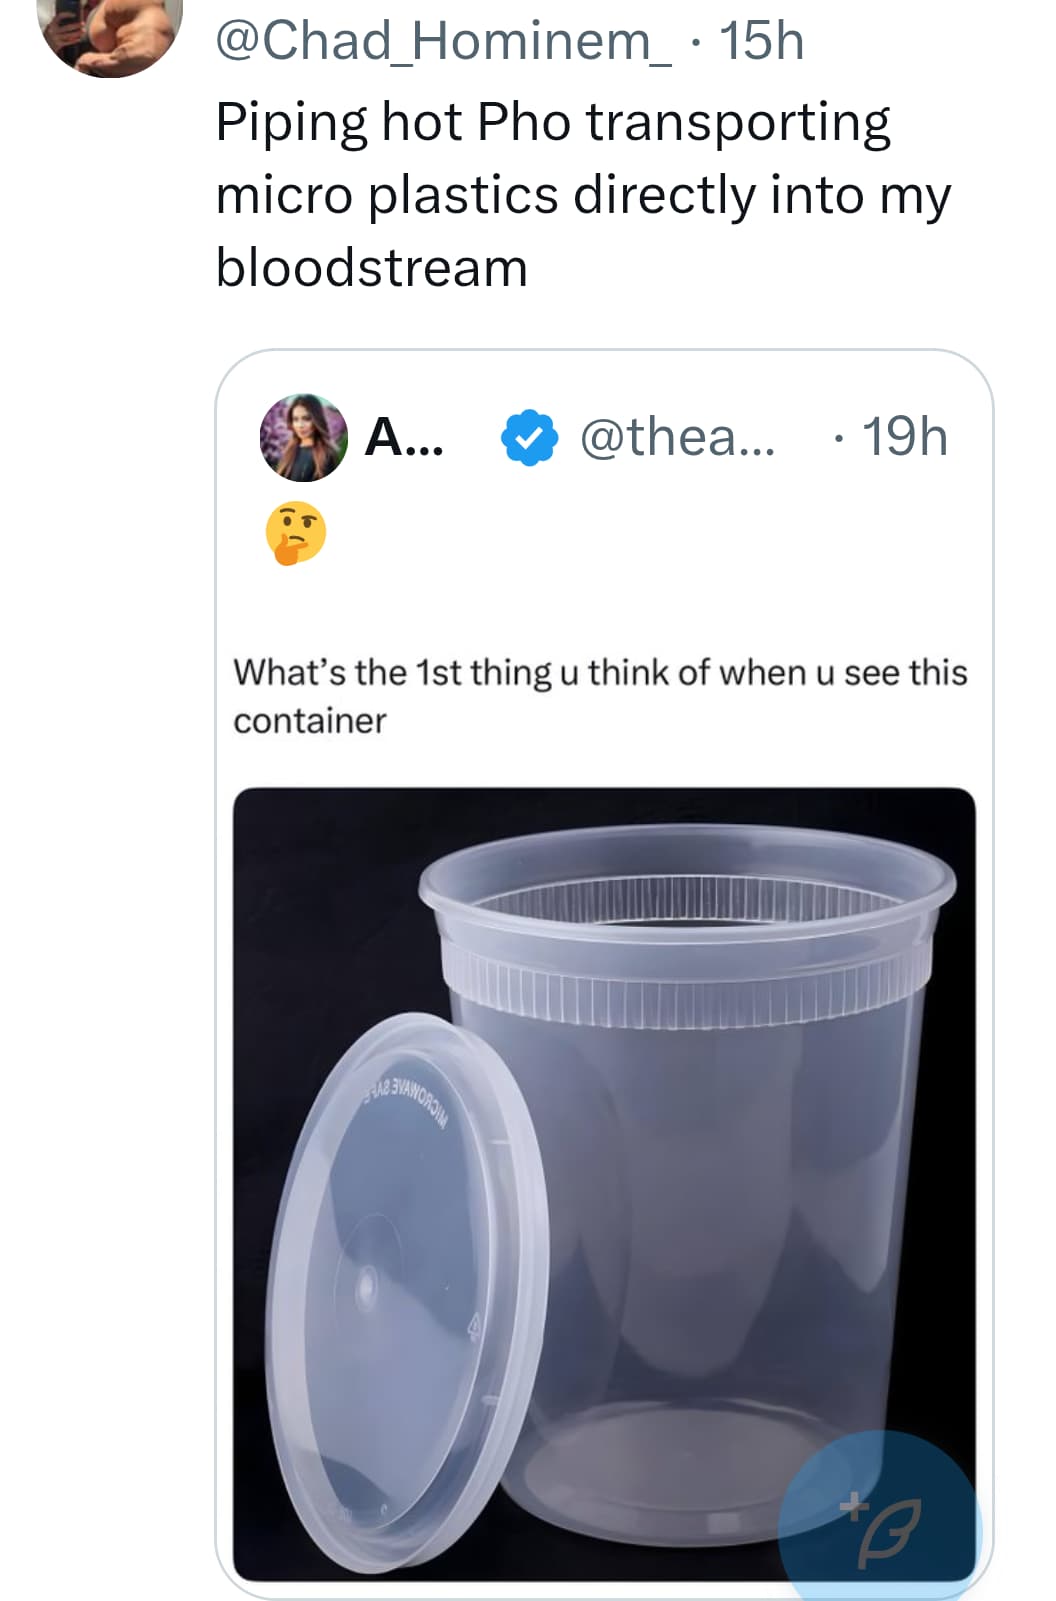1056x1601 pixels.
Task: Open the quoted author's round avatar
Action: [x=303, y=438]
